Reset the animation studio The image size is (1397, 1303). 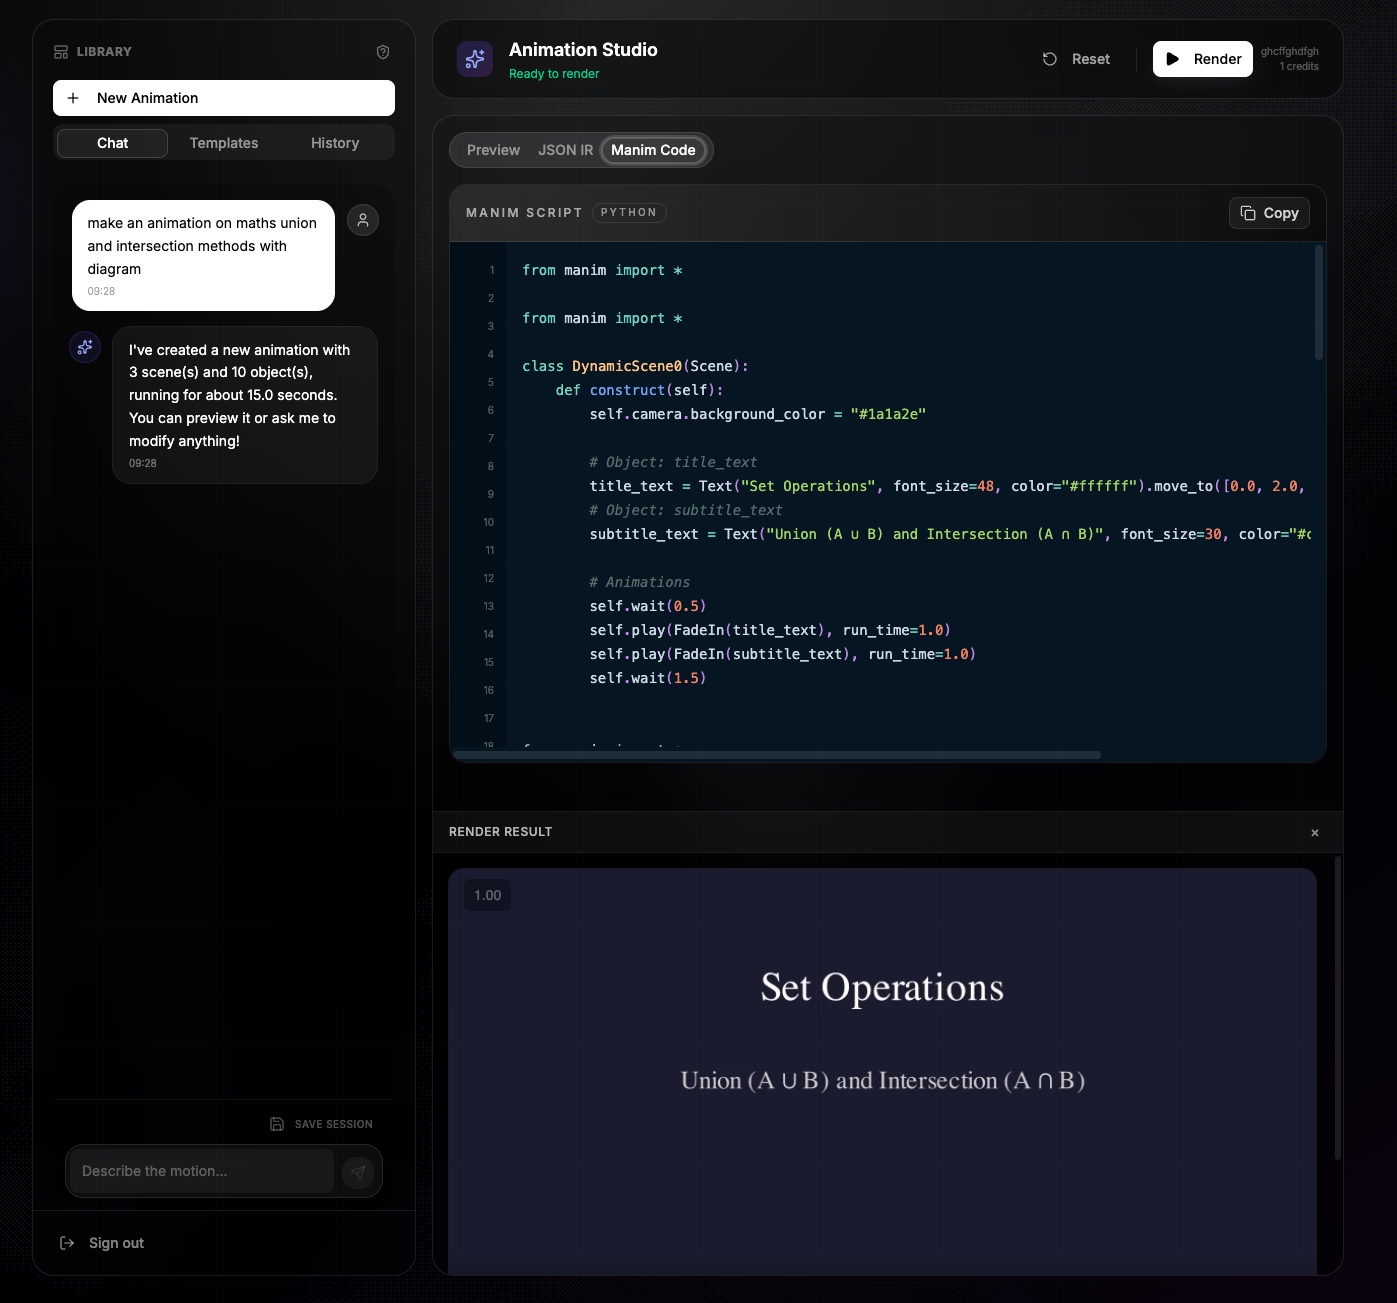click(x=1076, y=59)
